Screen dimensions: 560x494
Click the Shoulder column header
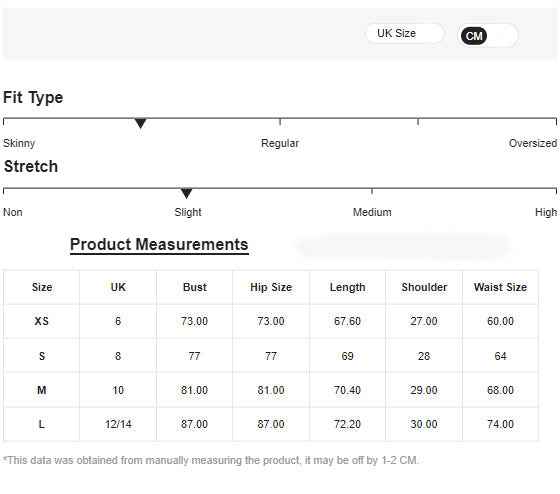(x=424, y=287)
